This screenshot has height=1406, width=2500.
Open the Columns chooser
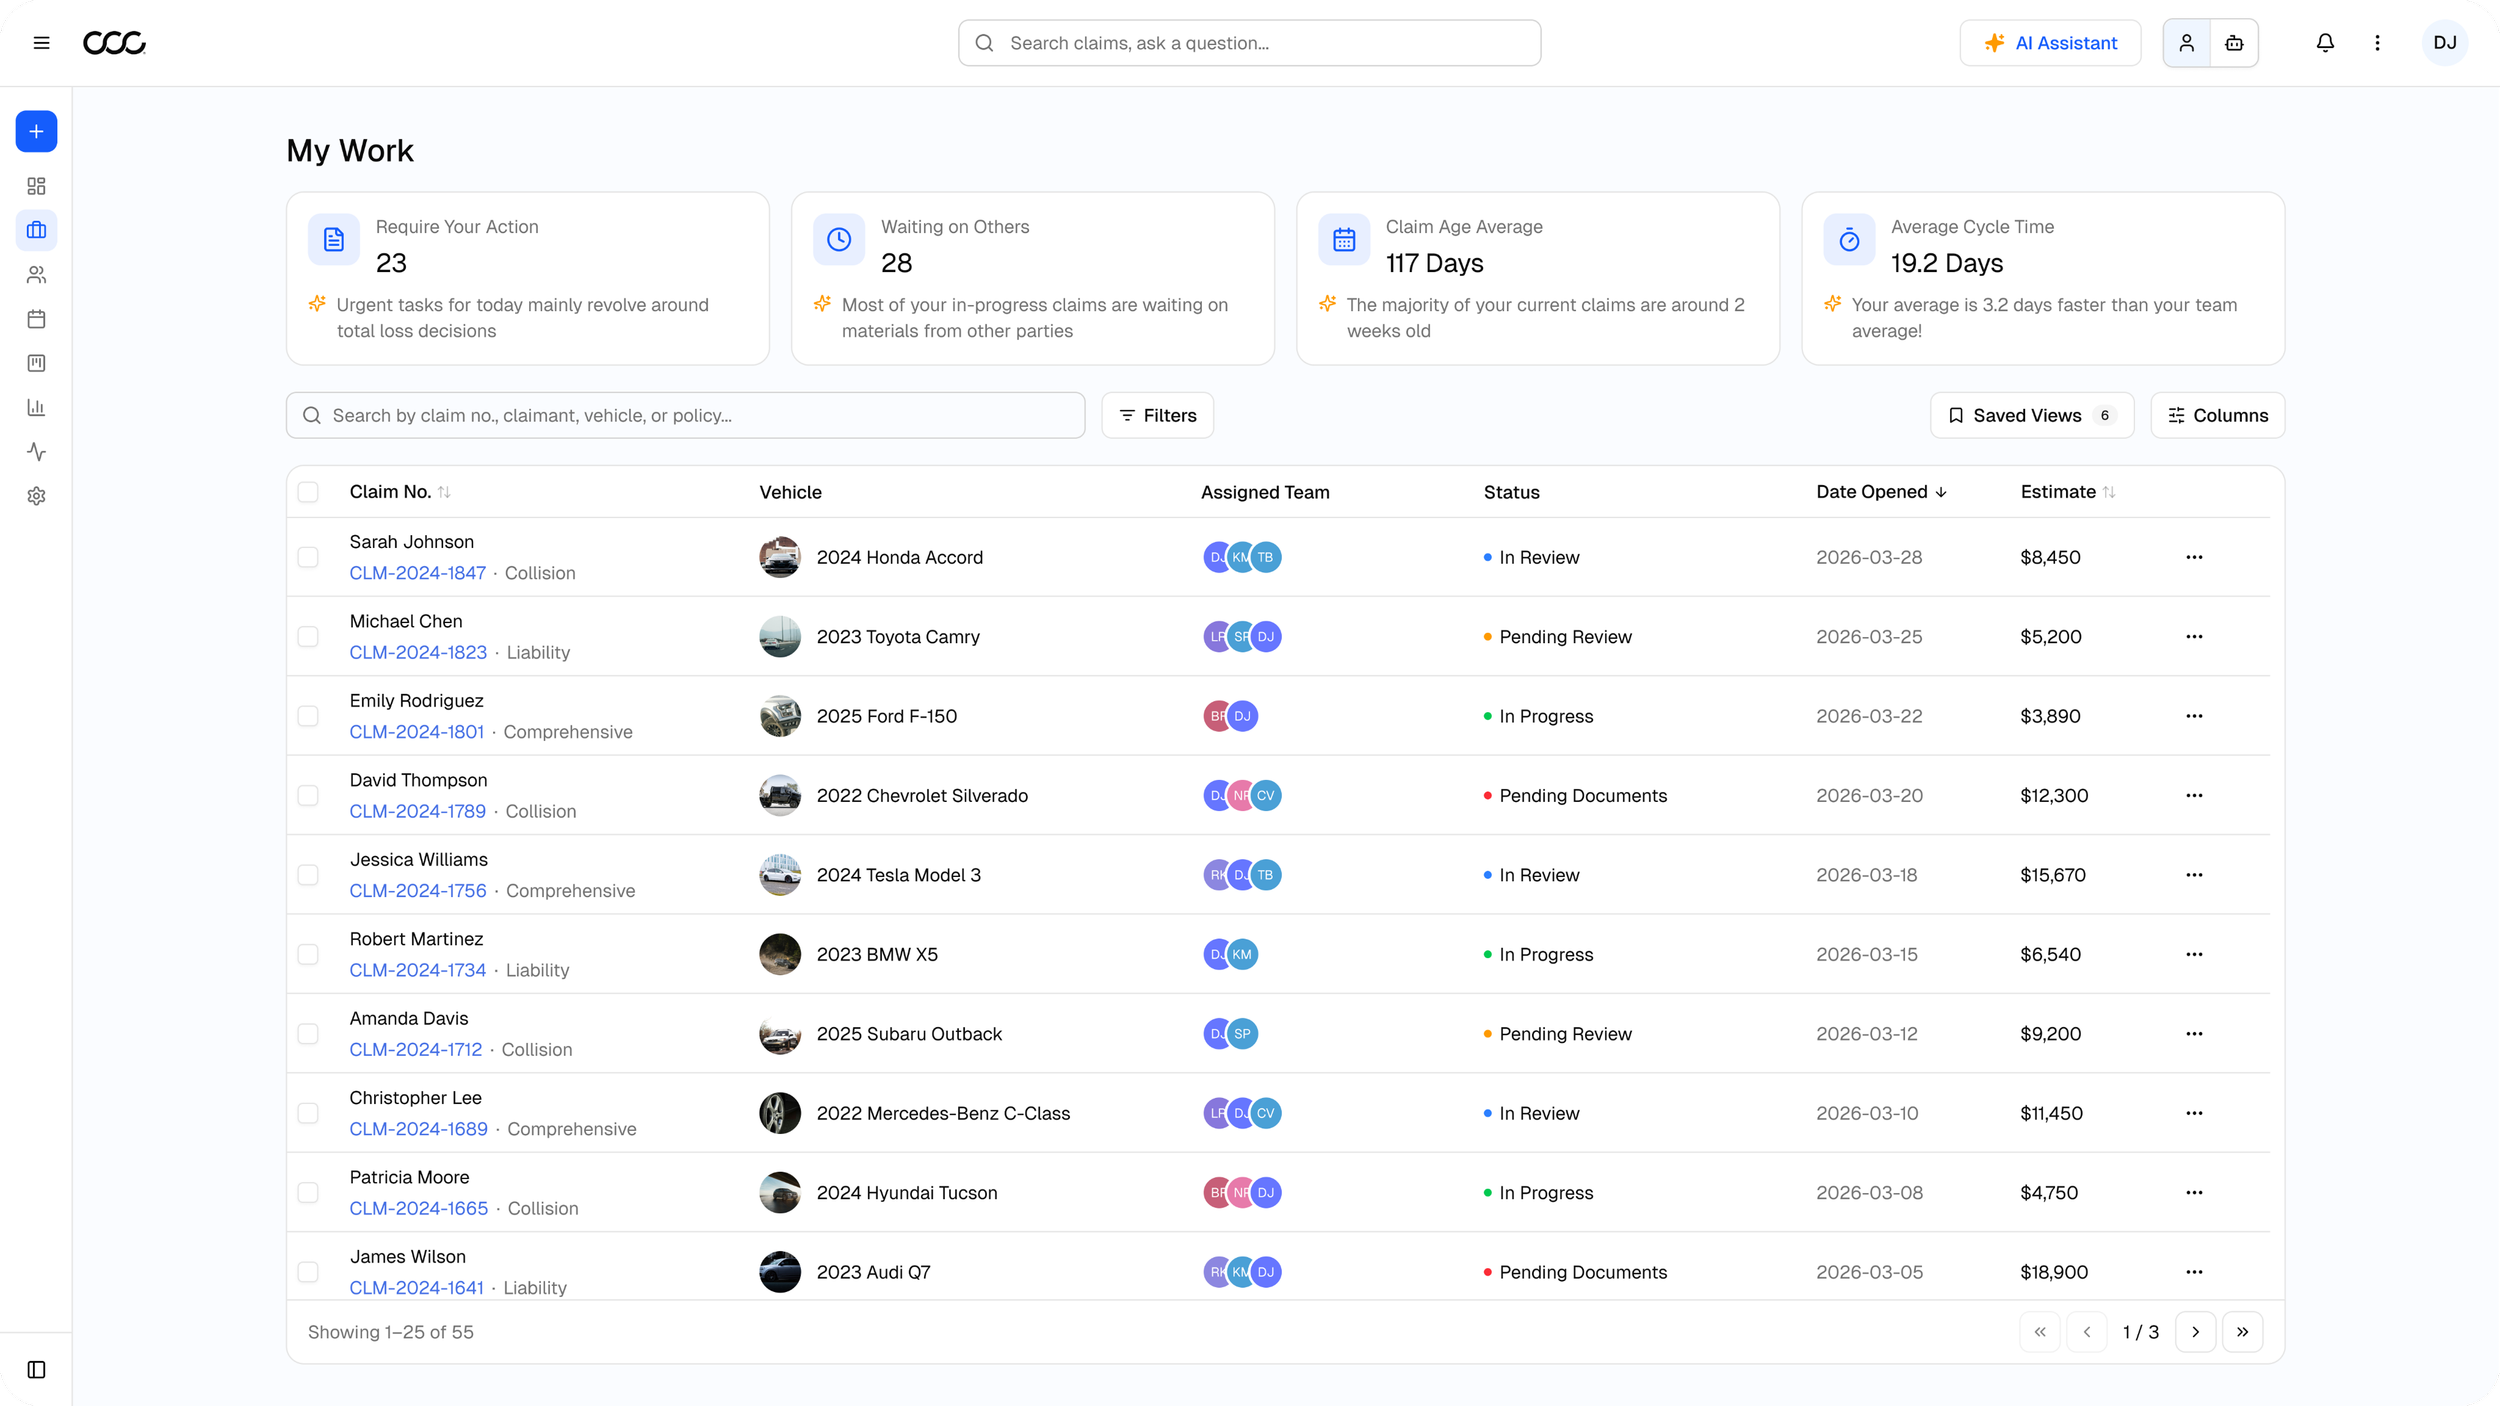point(2217,415)
